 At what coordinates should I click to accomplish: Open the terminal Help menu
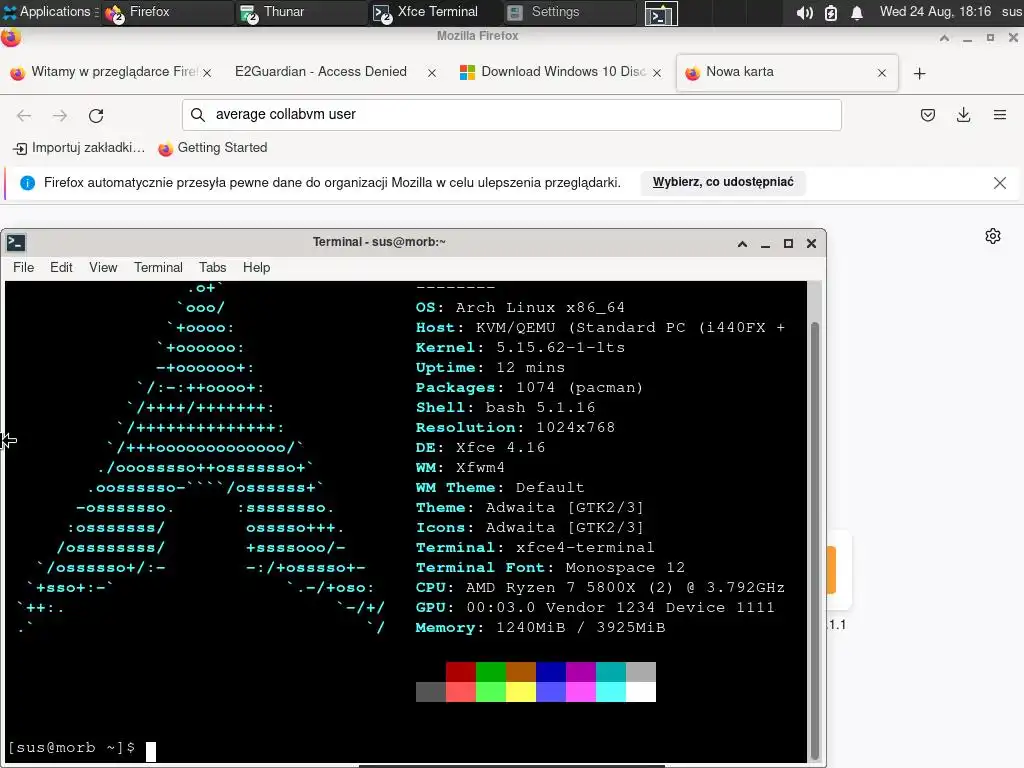click(x=256, y=268)
